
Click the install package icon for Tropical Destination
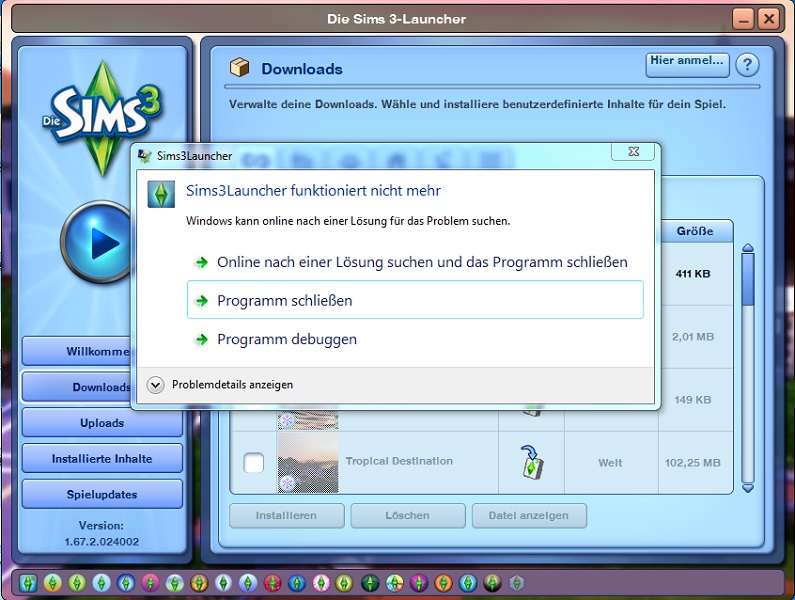tap(531, 462)
